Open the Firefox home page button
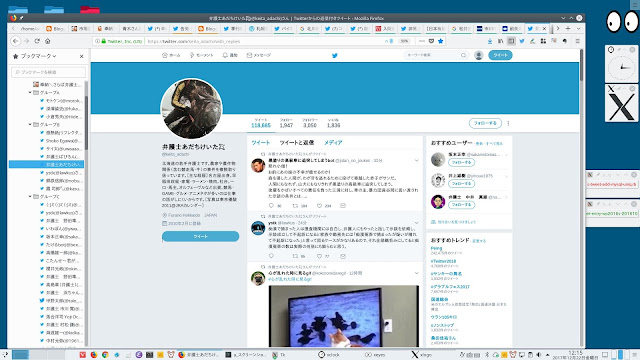This screenshot has height=360, width=640. [48, 41]
